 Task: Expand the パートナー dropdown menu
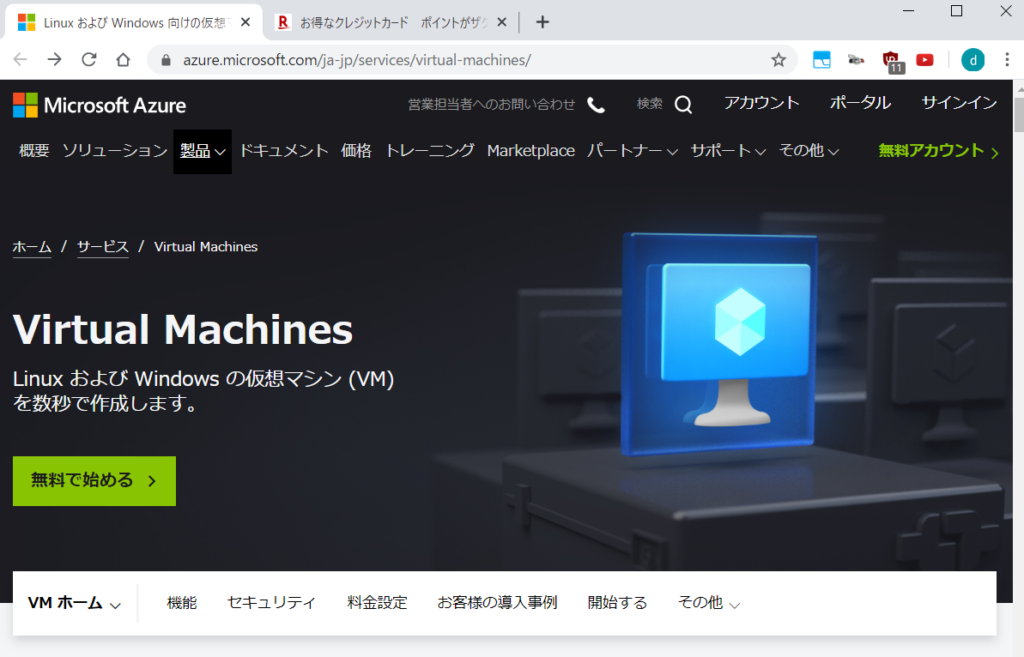pyautogui.click(x=632, y=151)
